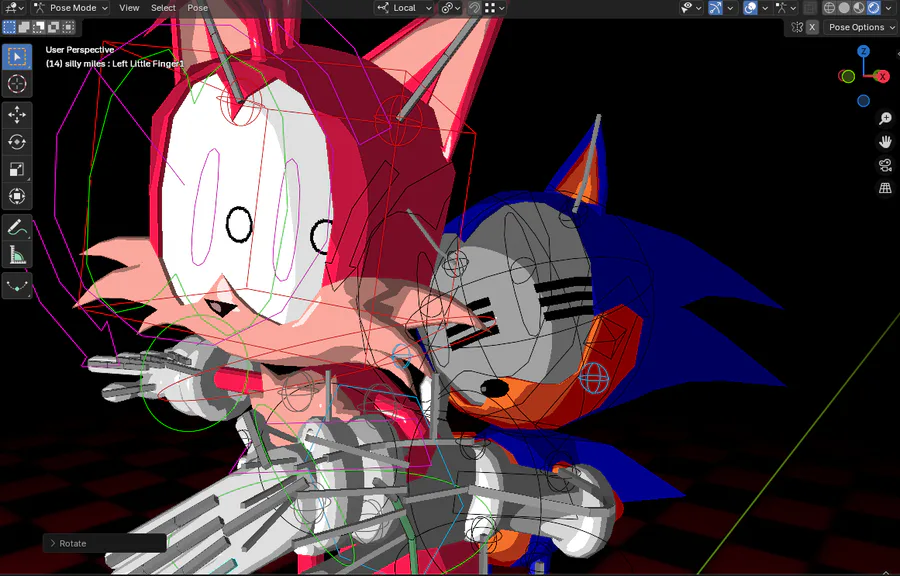Set selection mode to extend
This screenshot has height=576, width=900.
24,27
